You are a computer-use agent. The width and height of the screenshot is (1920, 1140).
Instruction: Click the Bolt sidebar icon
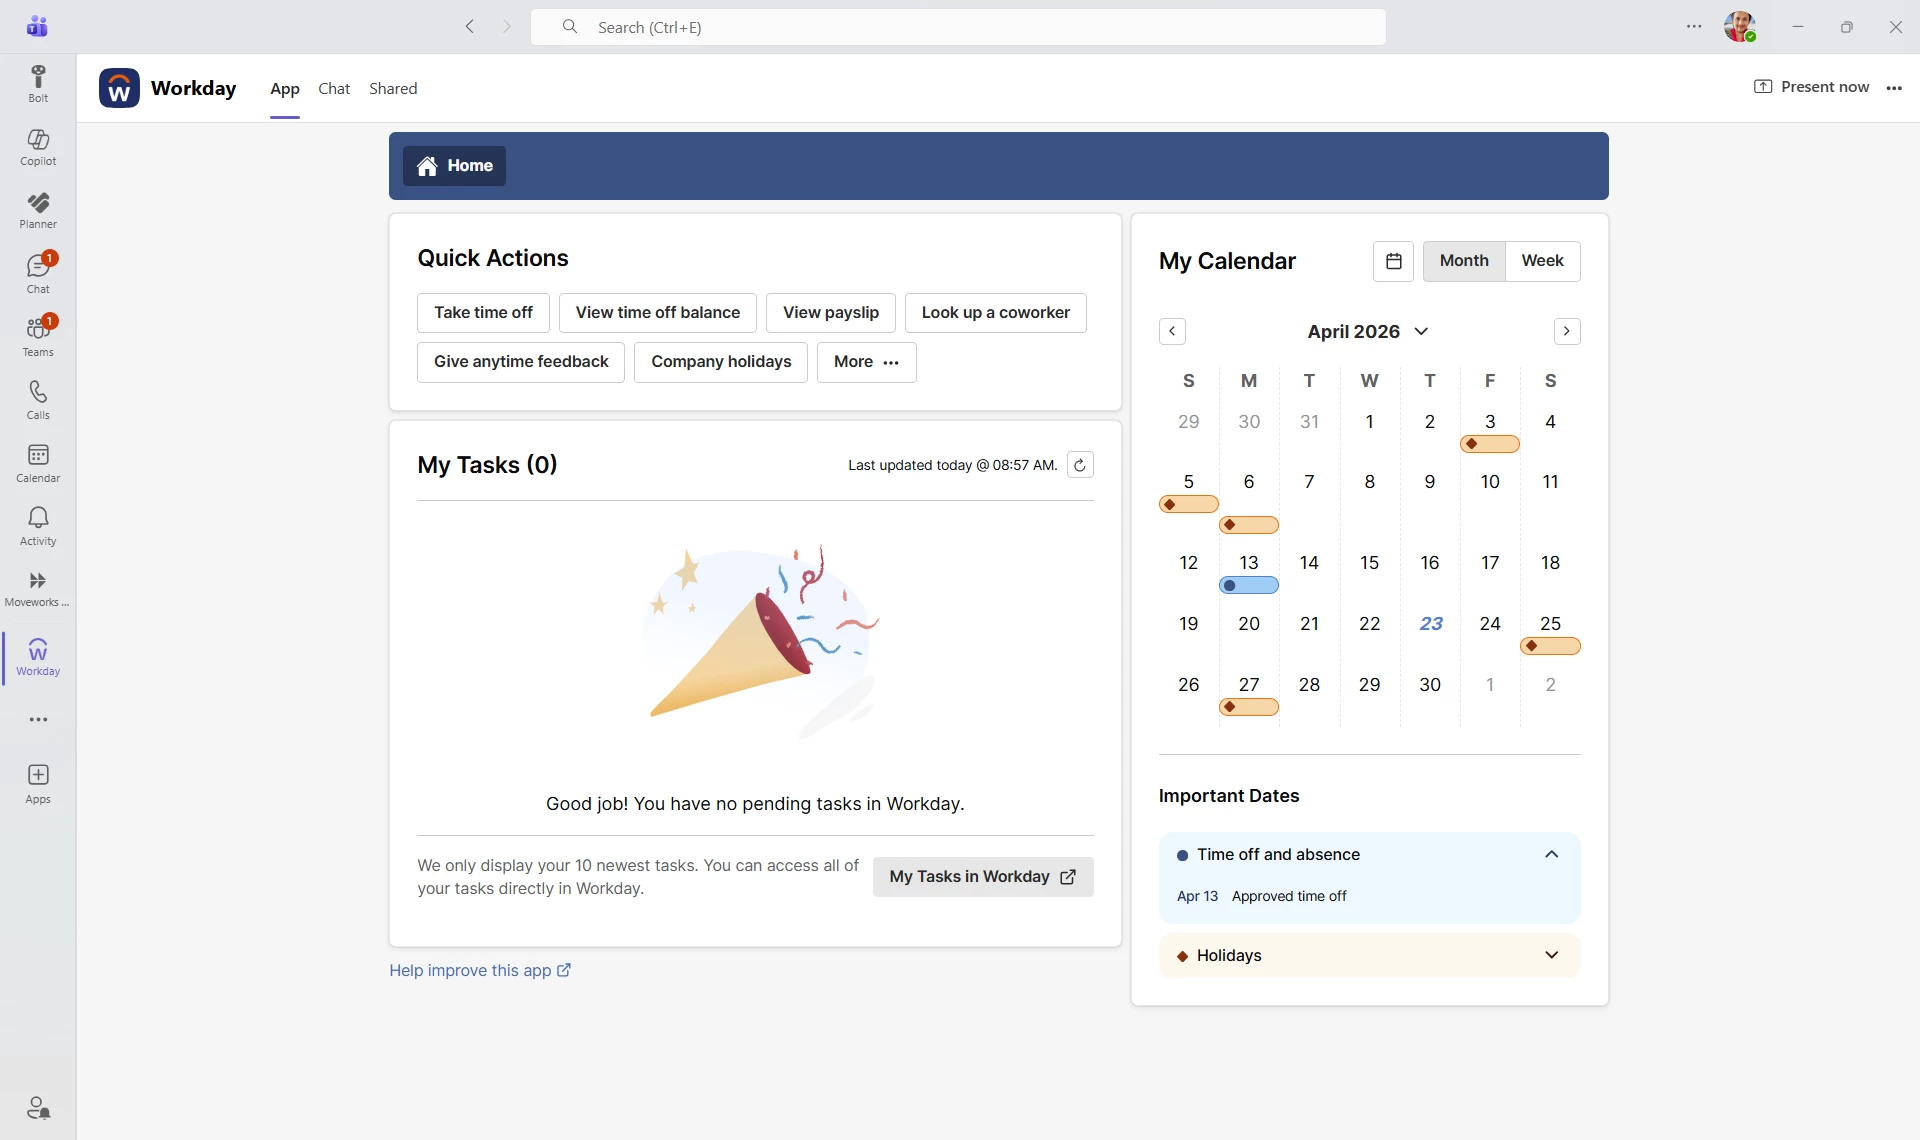(38, 83)
